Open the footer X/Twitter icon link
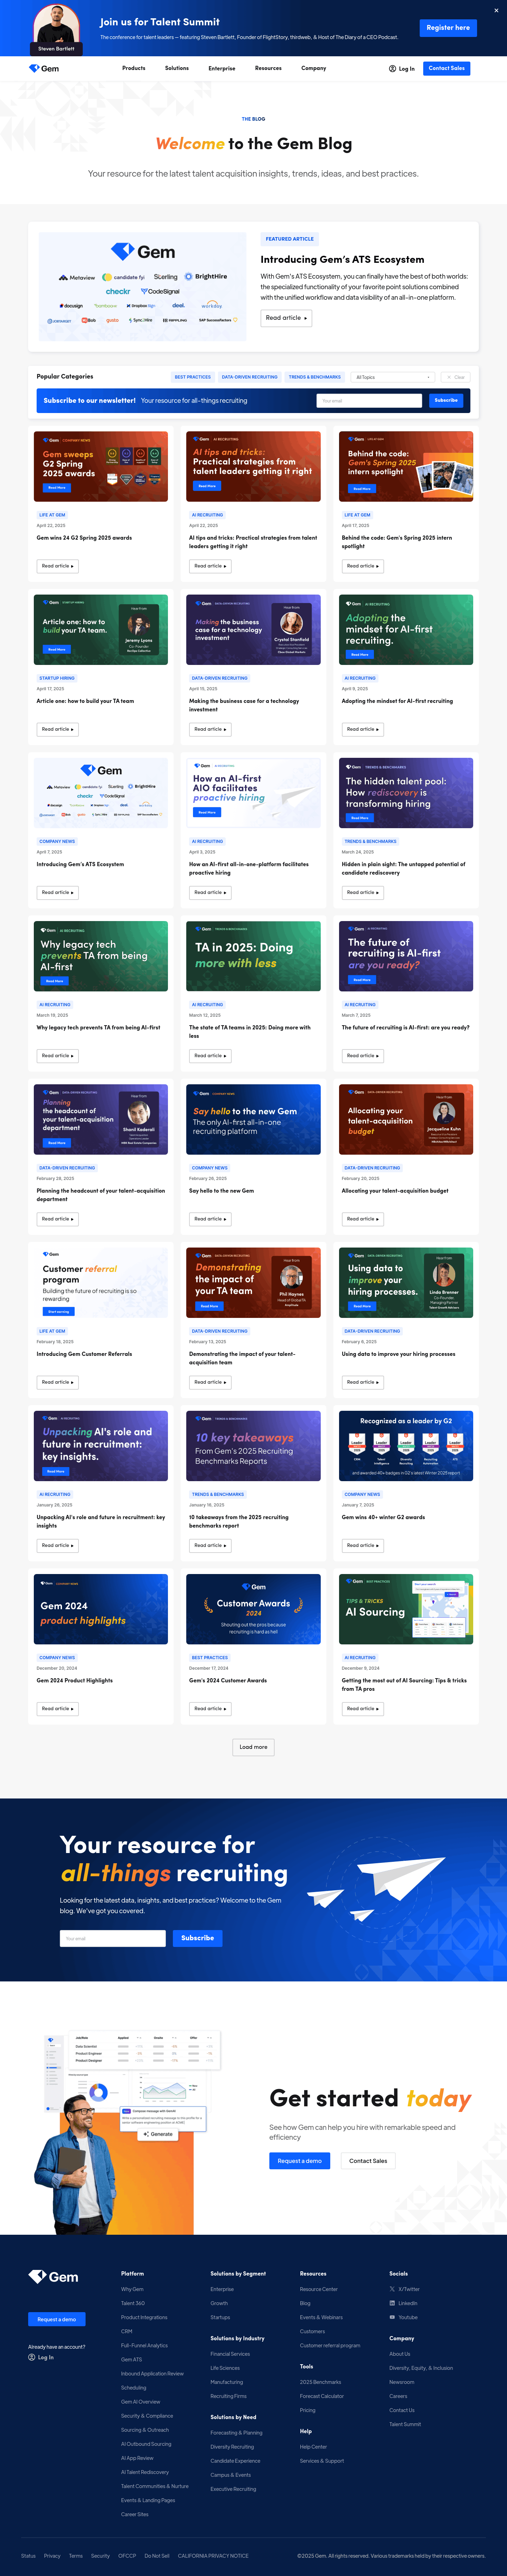The image size is (507, 2576). coord(392,2289)
